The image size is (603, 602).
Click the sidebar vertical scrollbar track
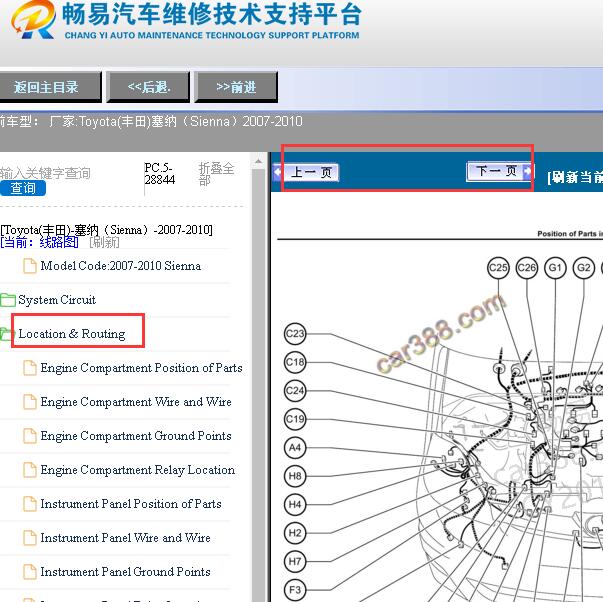pyautogui.click(x=258, y=385)
